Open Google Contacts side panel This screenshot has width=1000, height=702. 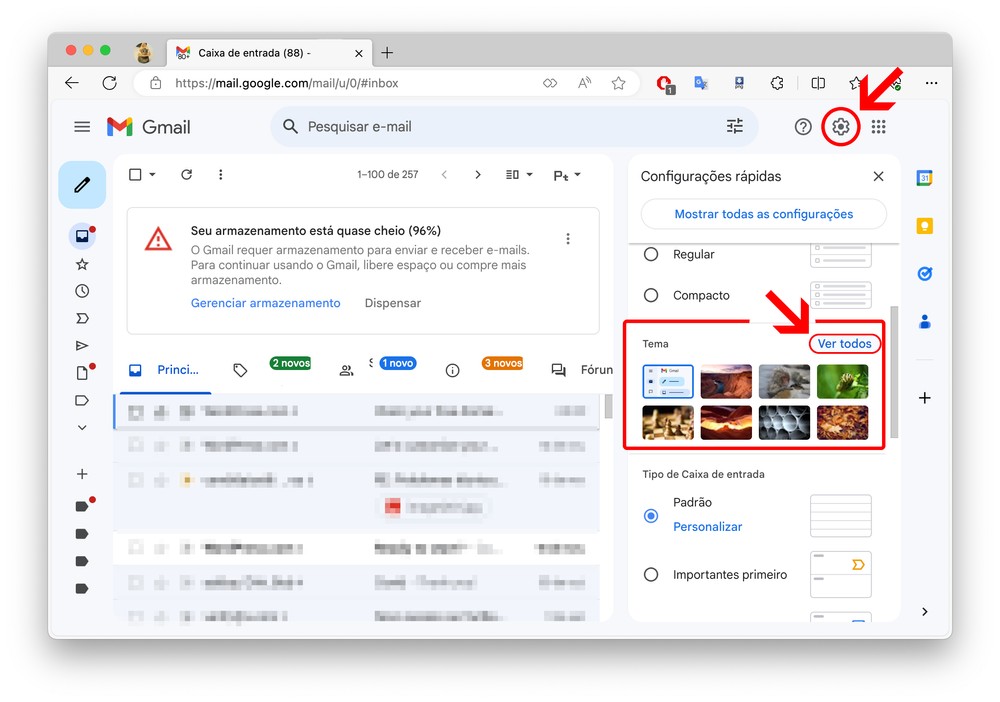pyautogui.click(x=925, y=321)
